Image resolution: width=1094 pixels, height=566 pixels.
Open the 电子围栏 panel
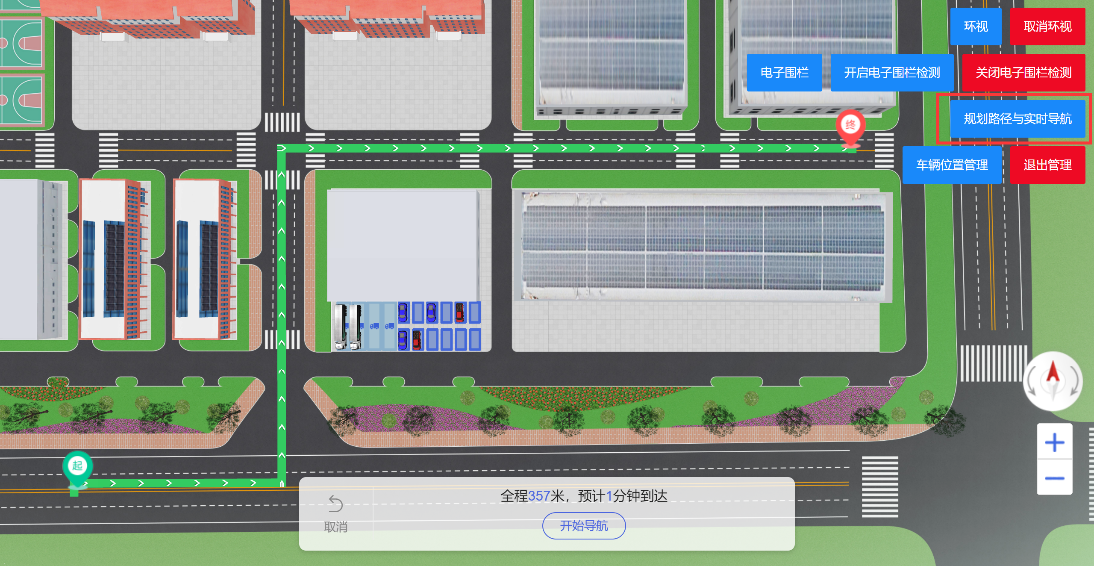pyautogui.click(x=784, y=73)
